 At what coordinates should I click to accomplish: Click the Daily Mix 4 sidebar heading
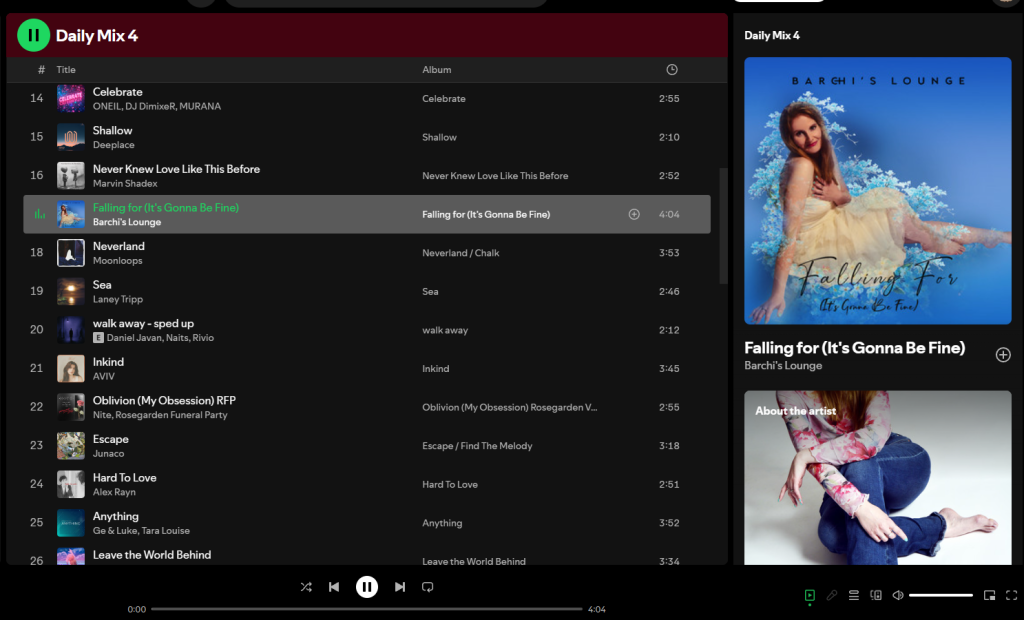point(771,35)
